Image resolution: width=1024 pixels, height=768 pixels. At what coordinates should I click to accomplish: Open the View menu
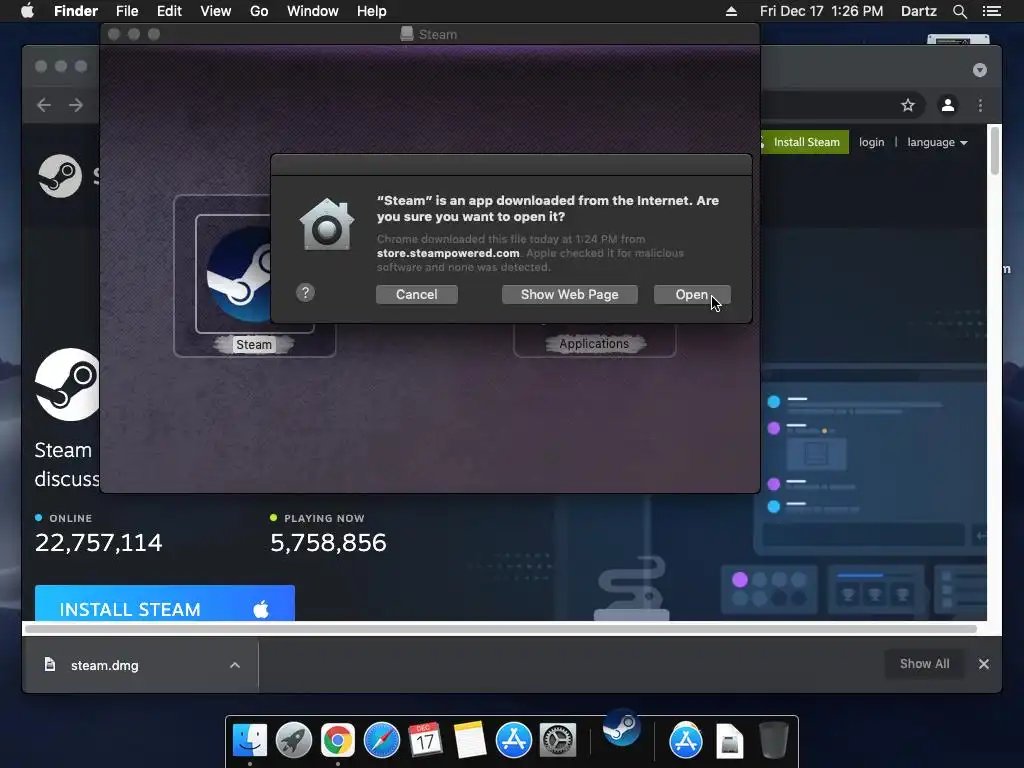pyautogui.click(x=216, y=11)
